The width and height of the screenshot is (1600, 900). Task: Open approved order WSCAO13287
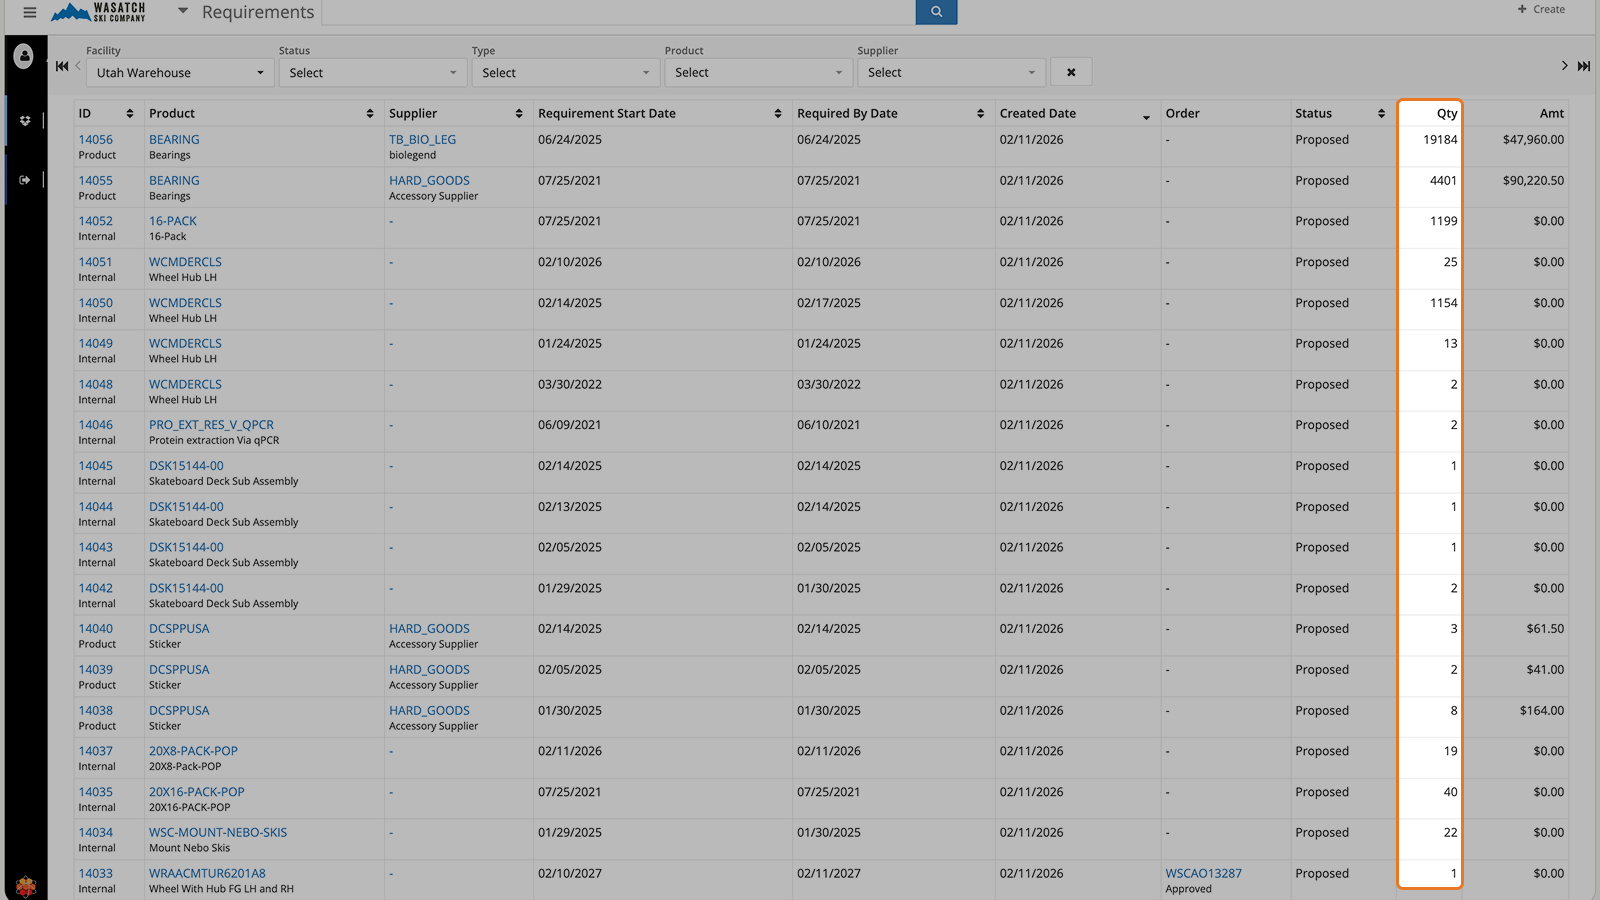[1202, 873]
